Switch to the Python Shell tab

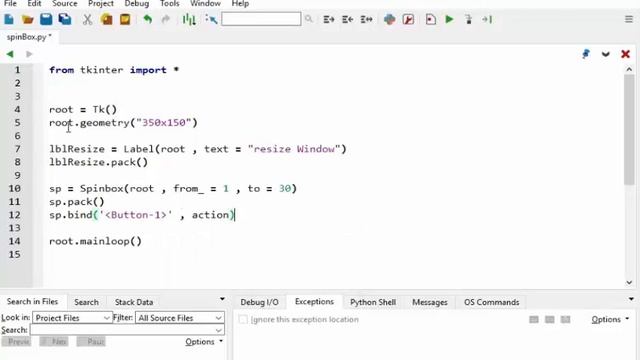click(373, 302)
